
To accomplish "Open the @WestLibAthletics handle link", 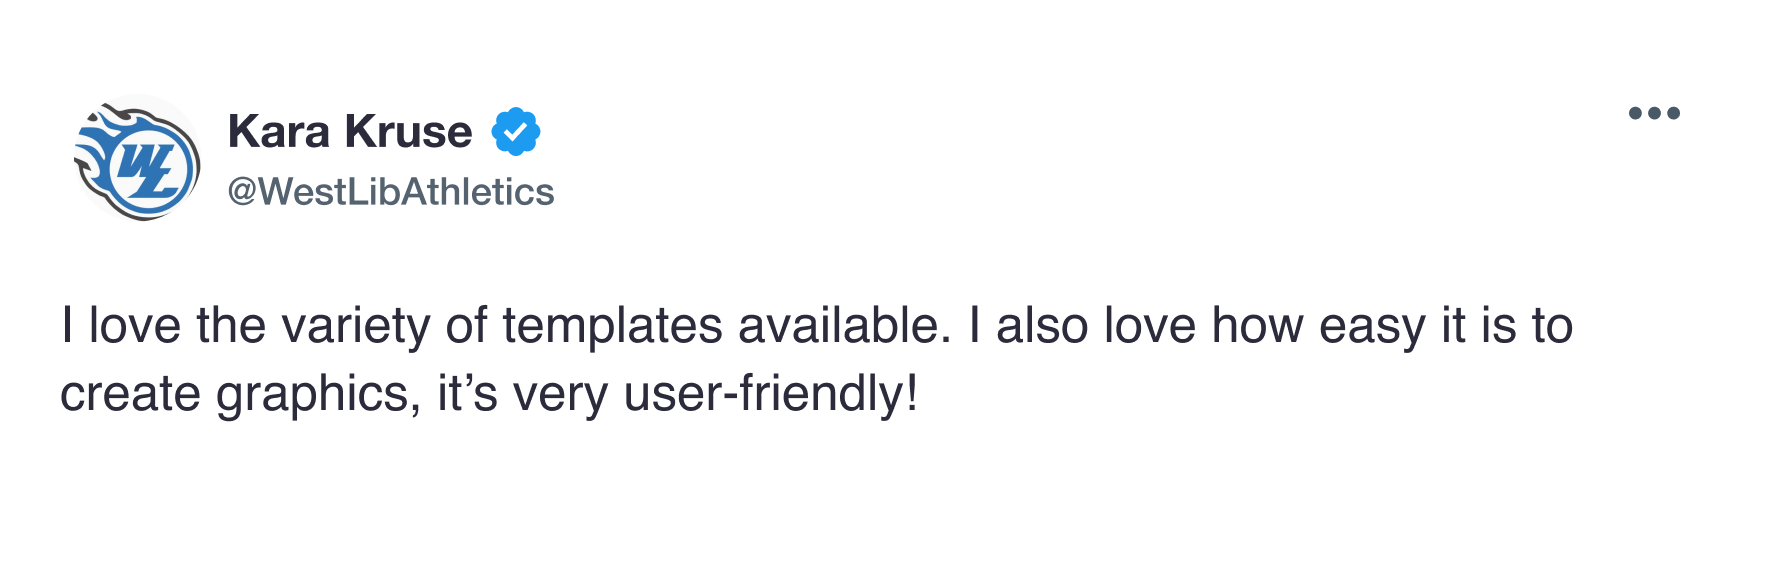I will point(391,192).
